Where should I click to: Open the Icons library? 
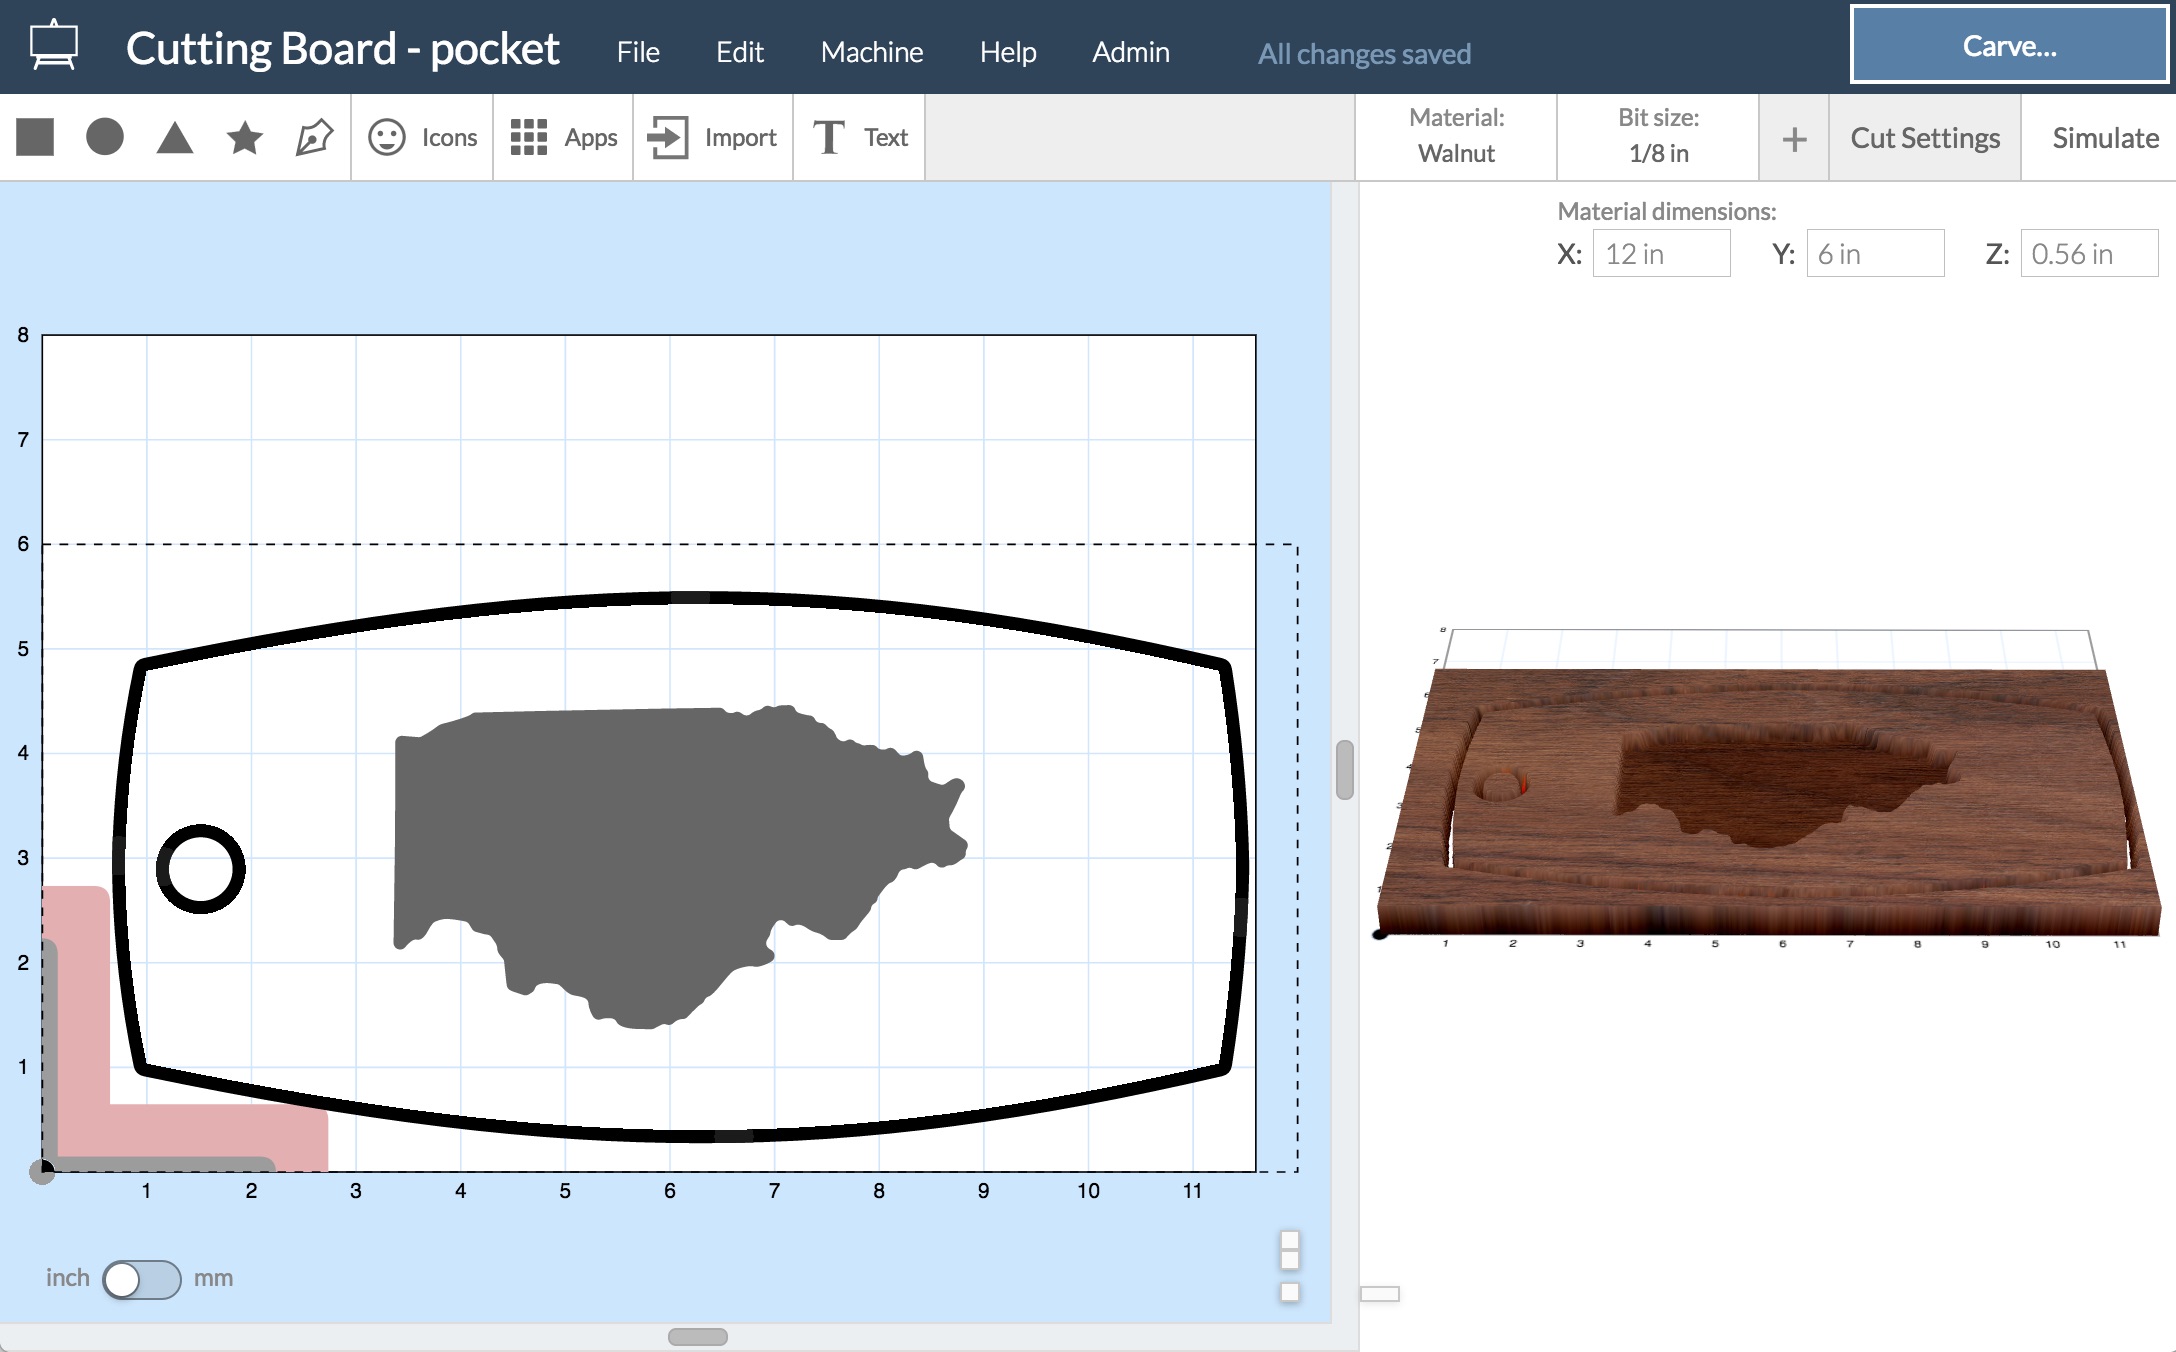click(422, 137)
